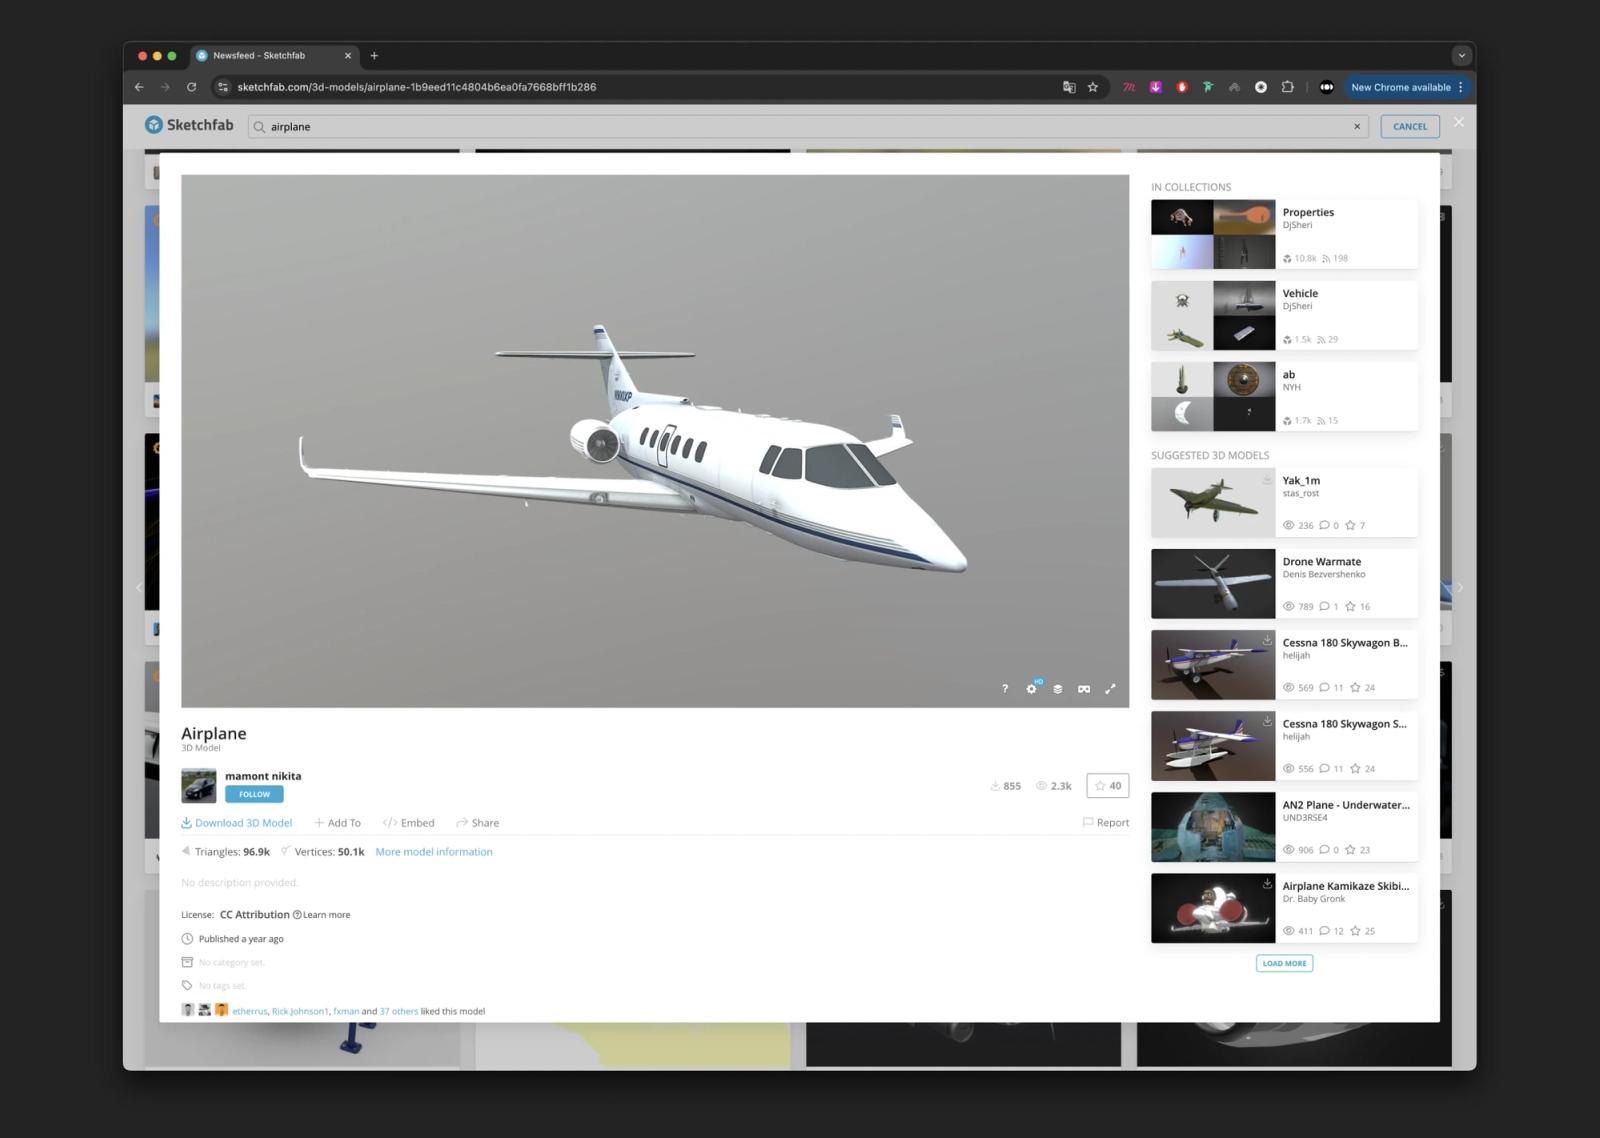This screenshot has height=1138, width=1600.
Task: Expand More model information
Action: [x=434, y=852]
